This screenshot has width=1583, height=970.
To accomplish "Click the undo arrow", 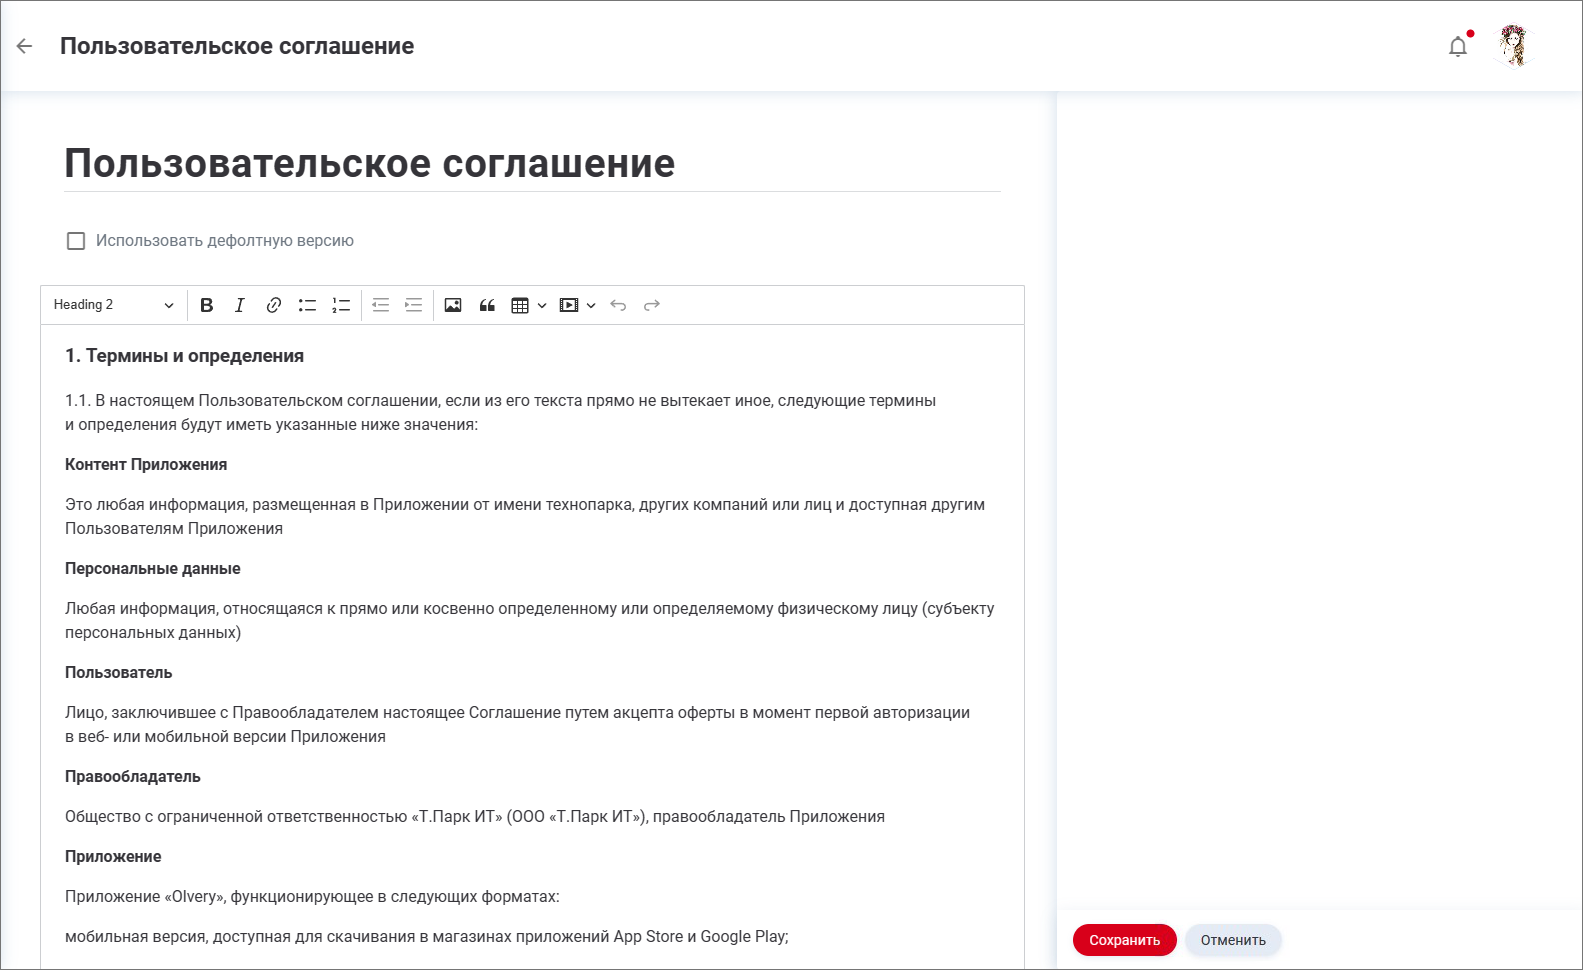I will tap(618, 305).
